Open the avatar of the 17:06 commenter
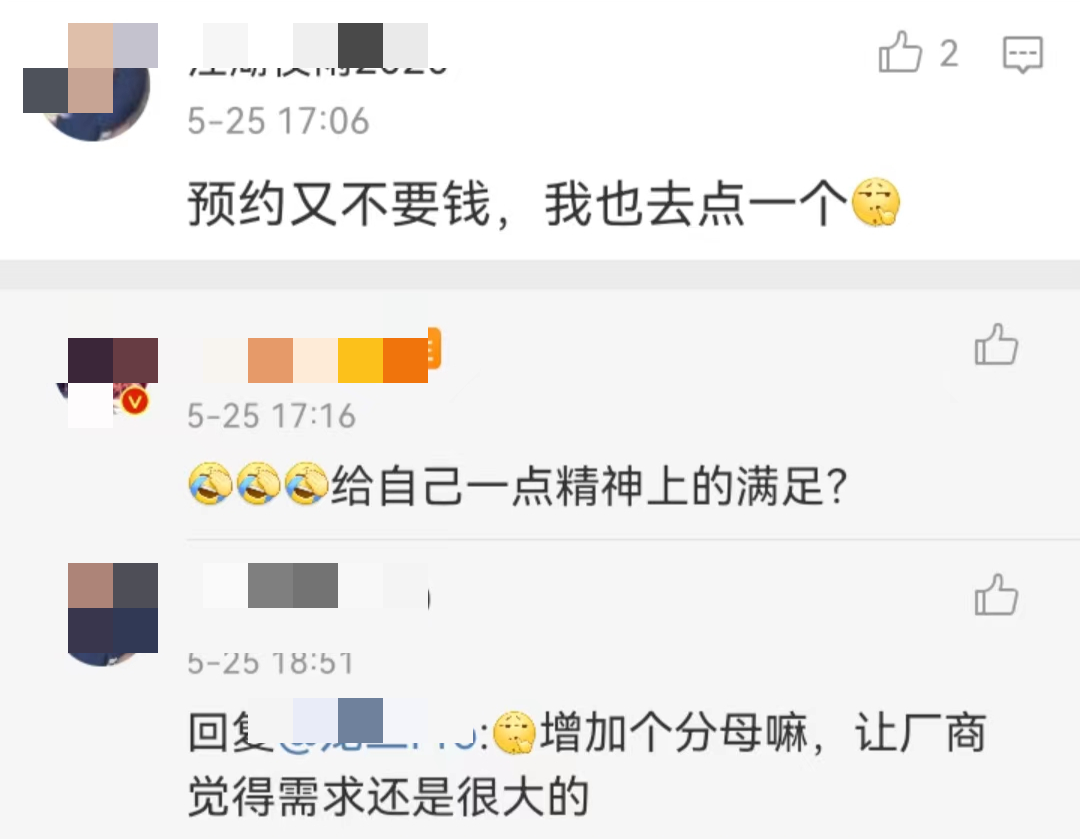Screen dimensions: 1080x839 click(92, 83)
